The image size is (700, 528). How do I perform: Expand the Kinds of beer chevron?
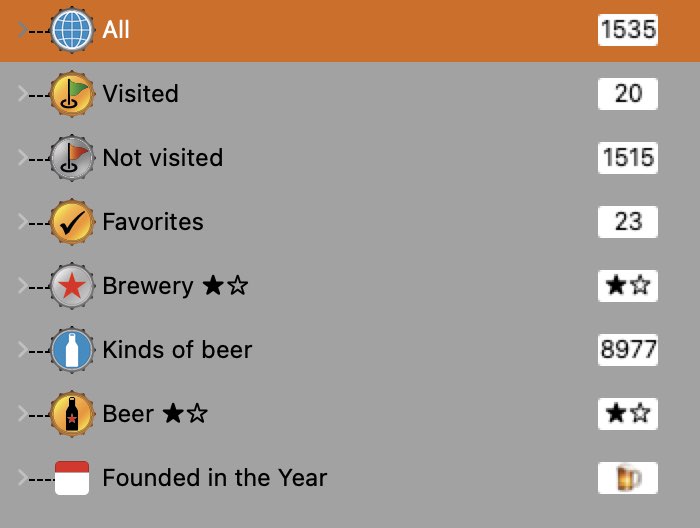(22, 349)
